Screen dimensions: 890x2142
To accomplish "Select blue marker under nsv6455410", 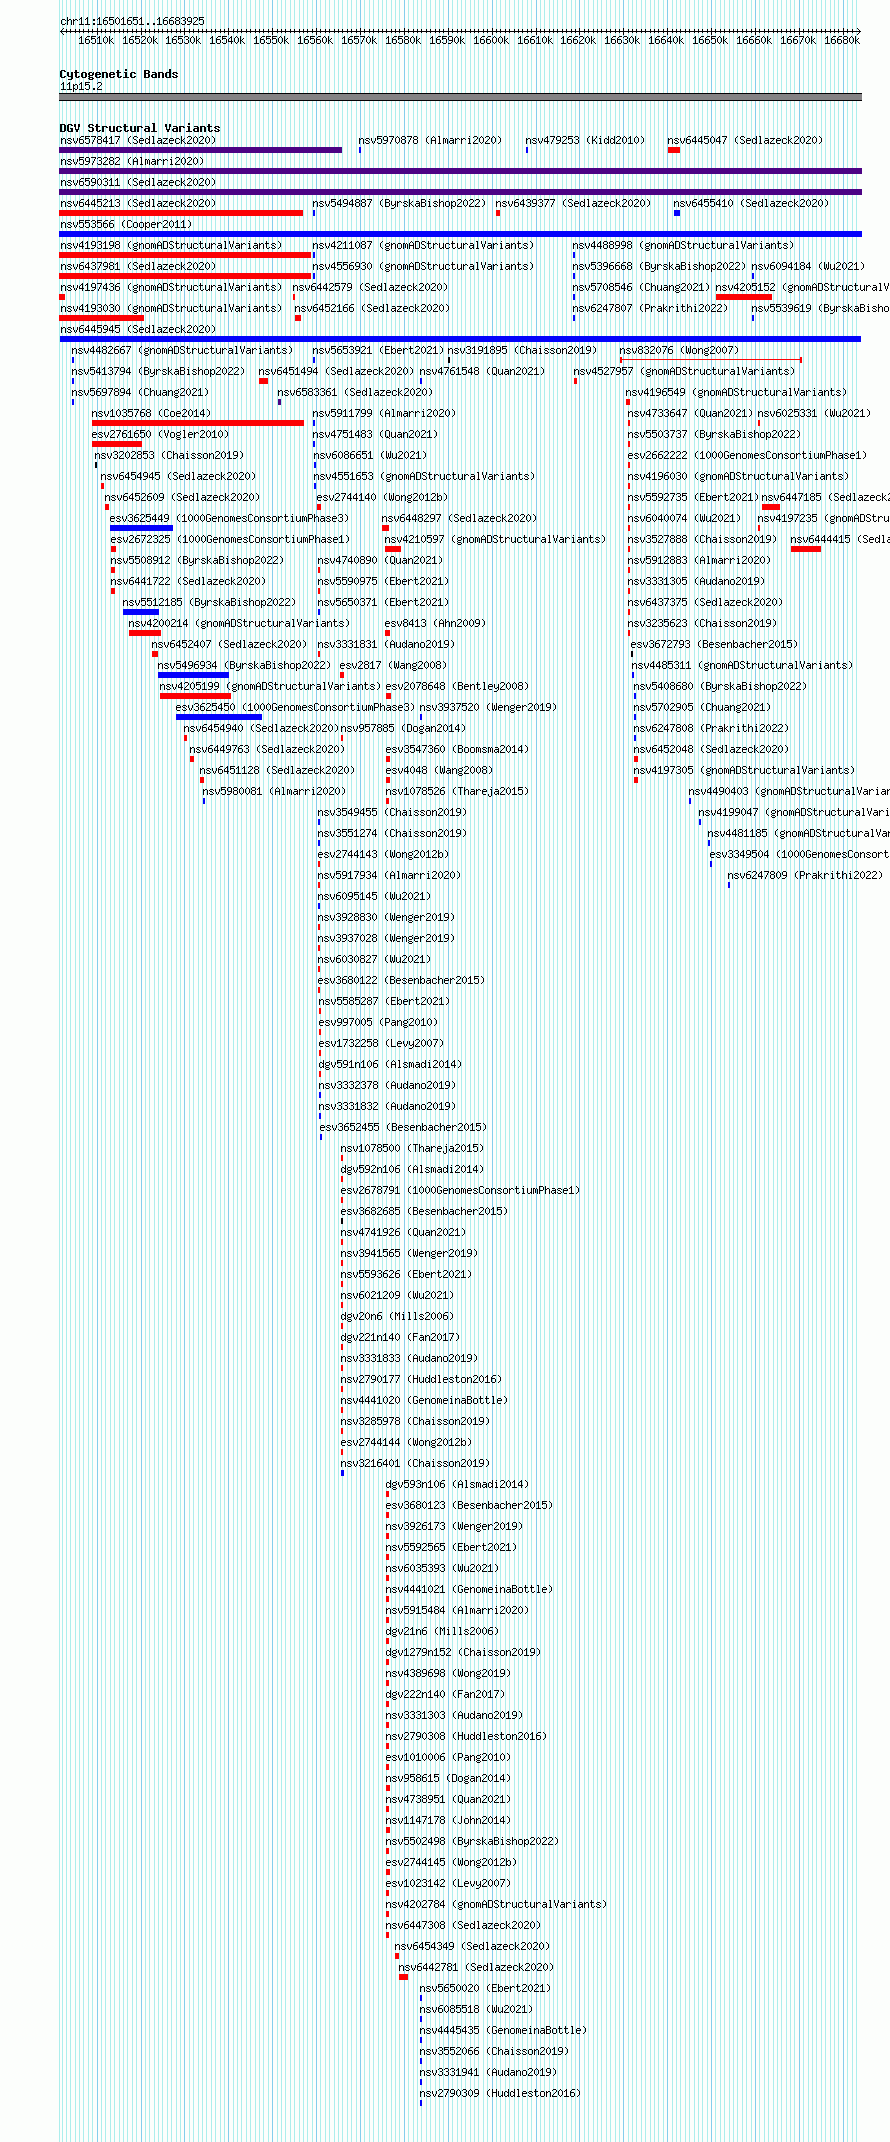I will click(x=677, y=213).
